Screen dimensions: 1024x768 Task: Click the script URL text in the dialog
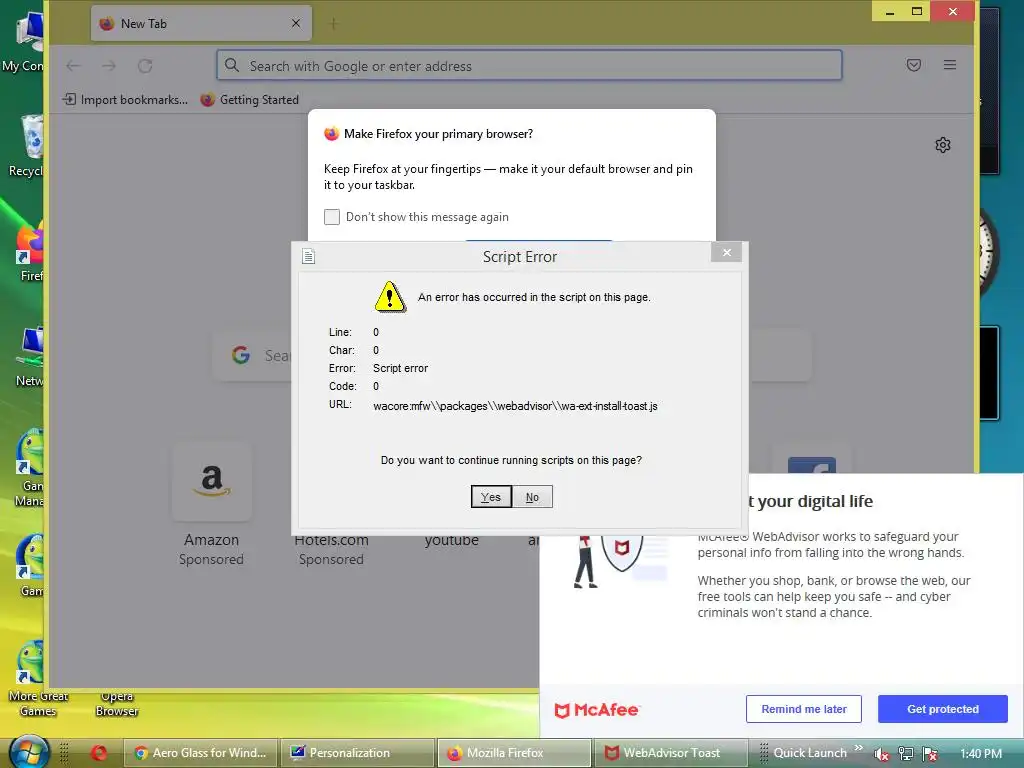pos(515,406)
